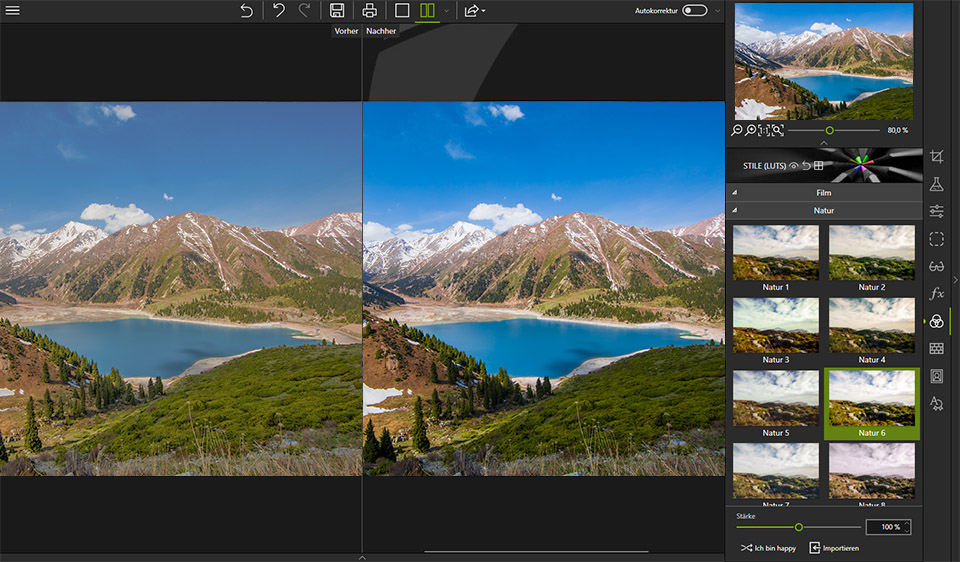Screen dimensions: 960x562
Task: Click the Ich bin happy button
Action: (x=768, y=548)
